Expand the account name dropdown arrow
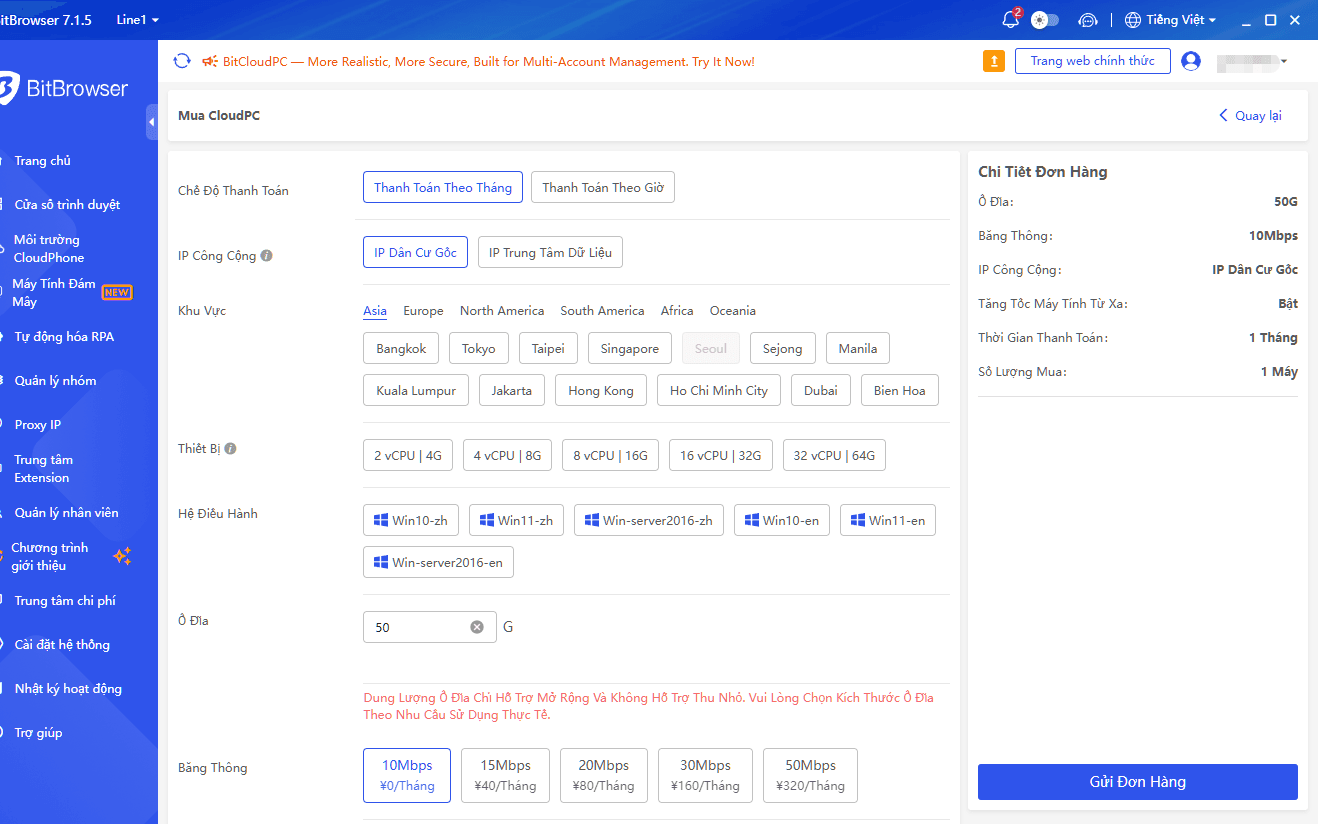This screenshot has width=1318, height=824. [1284, 62]
